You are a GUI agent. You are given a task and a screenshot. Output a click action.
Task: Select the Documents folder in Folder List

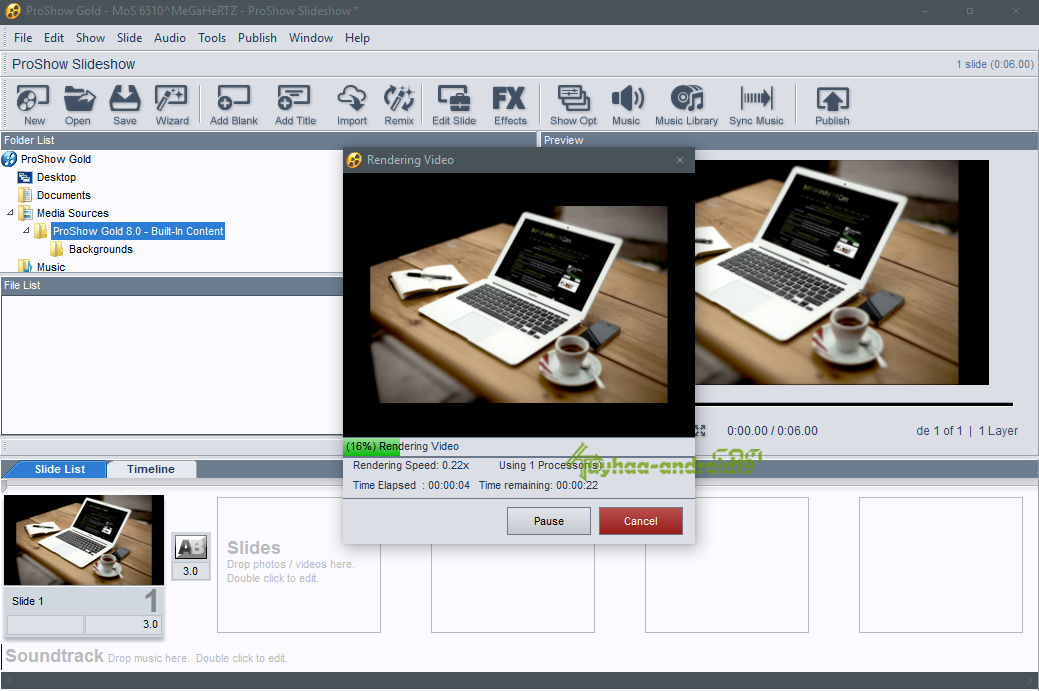64,195
